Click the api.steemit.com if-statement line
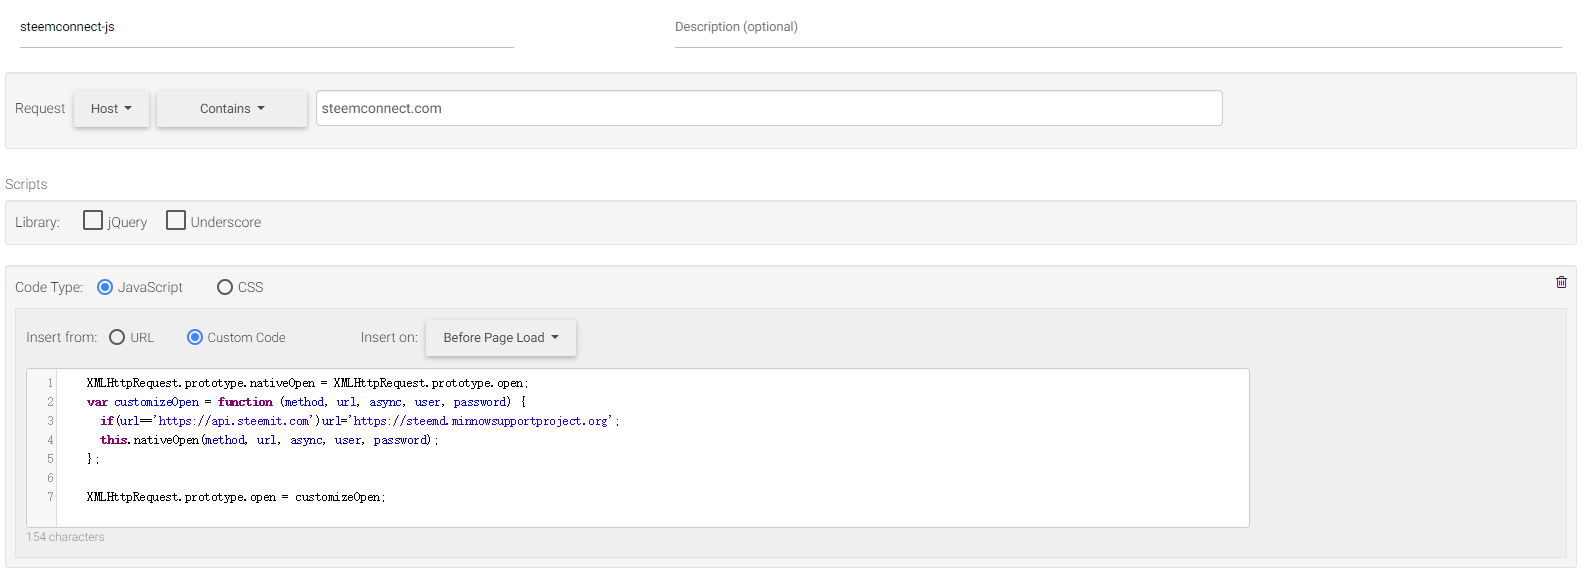This screenshot has width=1592, height=576. click(x=360, y=421)
